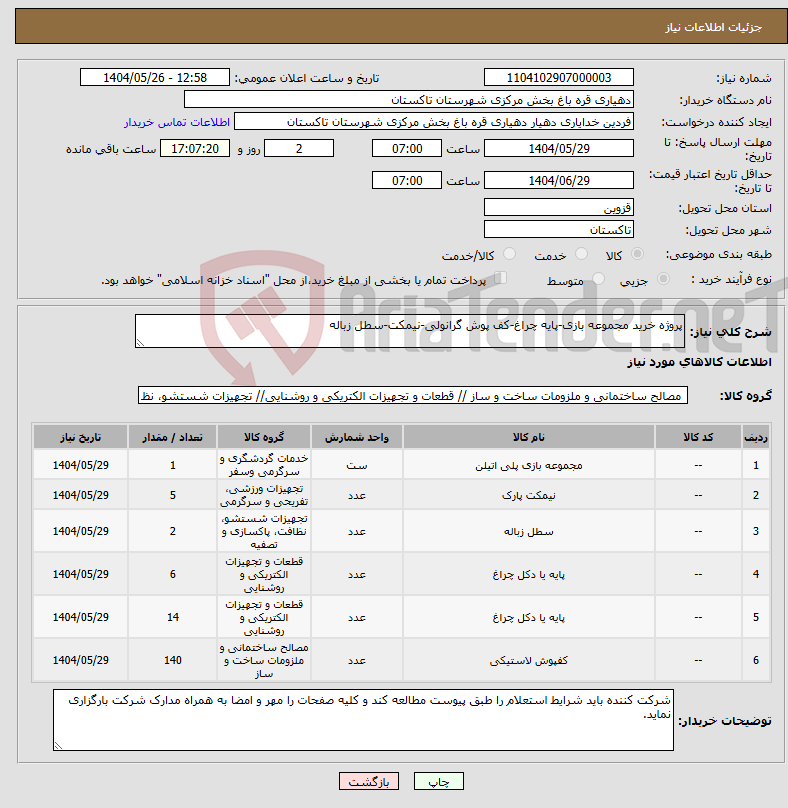The image size is (788, 808).
Task: Click the remaining days field showing 2
Action: click(x=299, y=148)
